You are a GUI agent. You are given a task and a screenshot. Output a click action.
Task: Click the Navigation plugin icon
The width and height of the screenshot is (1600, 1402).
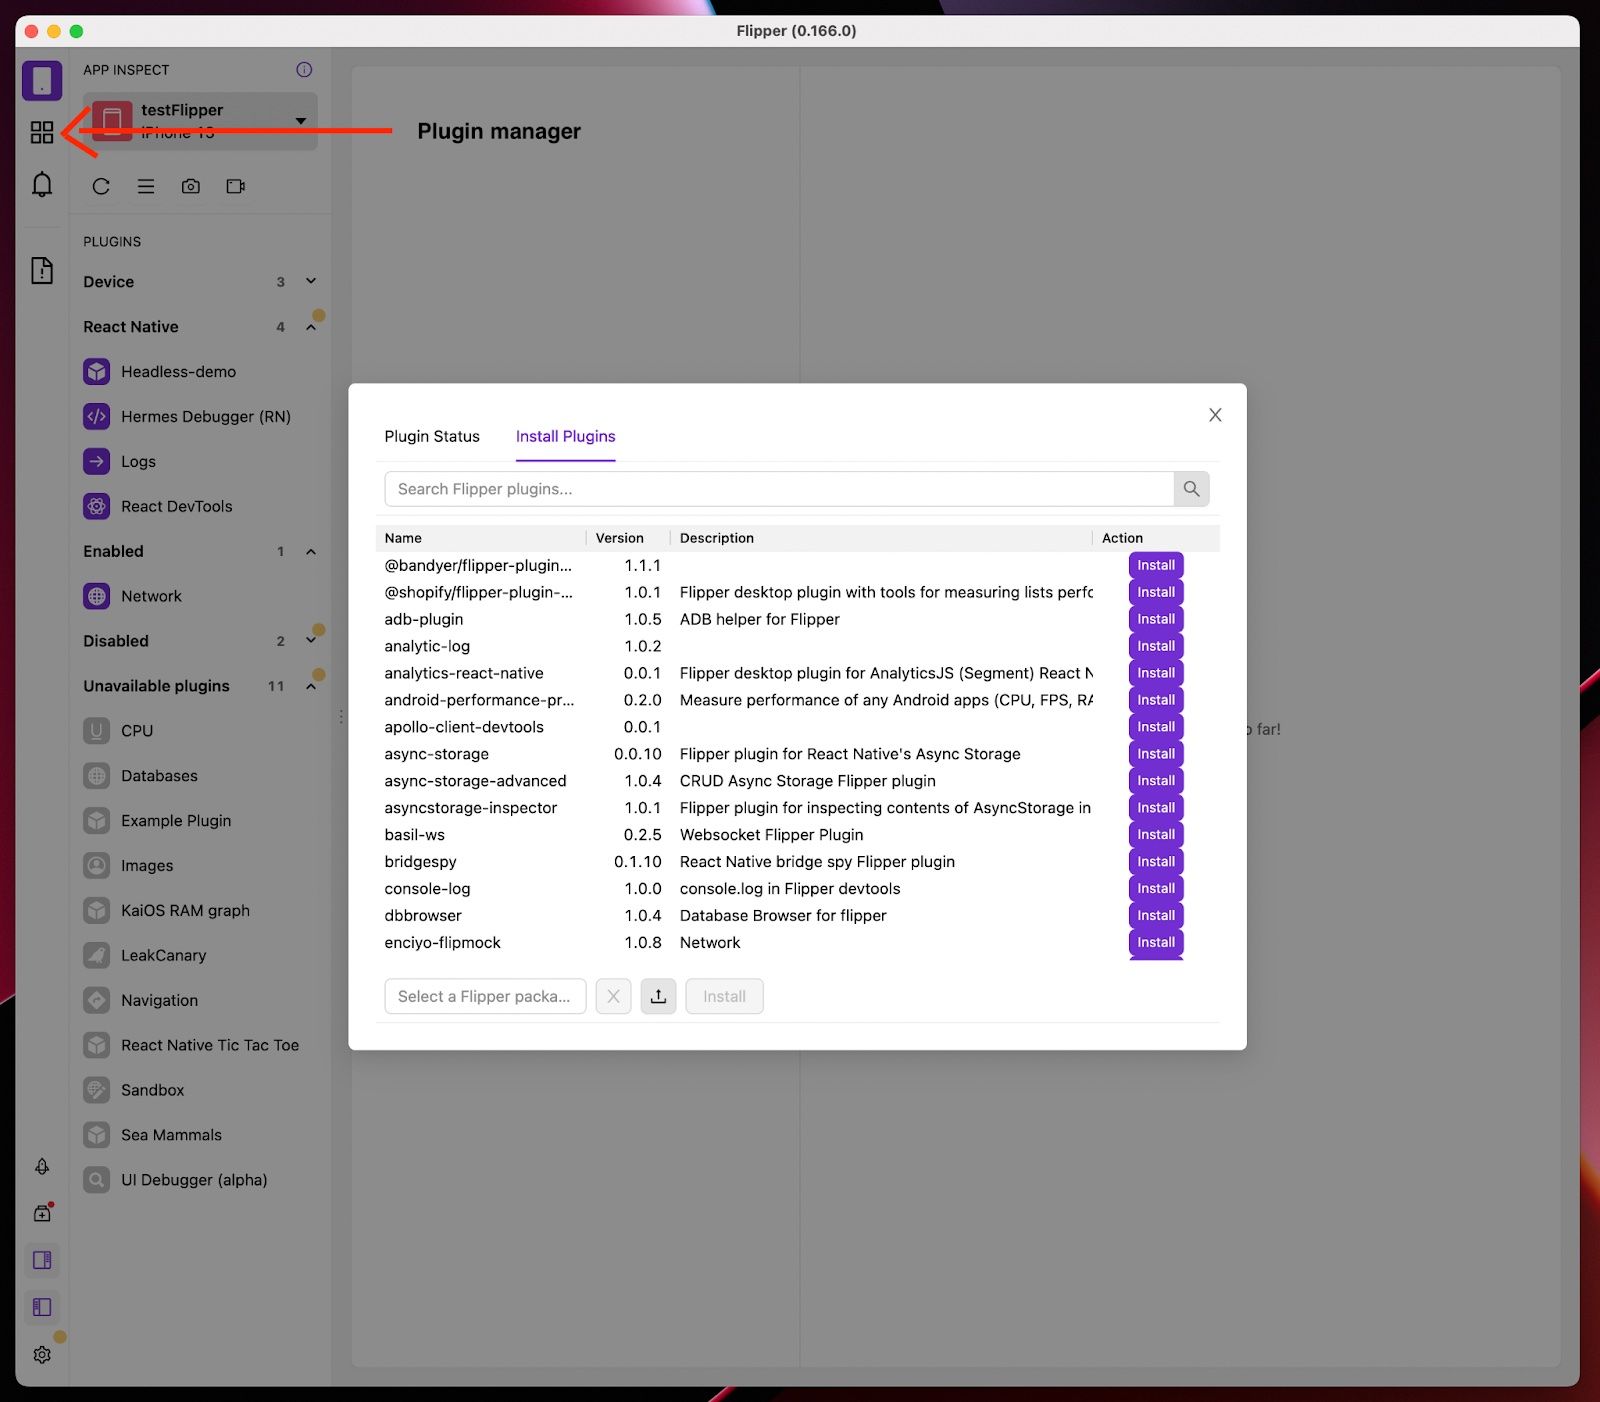pos(96,1000)
